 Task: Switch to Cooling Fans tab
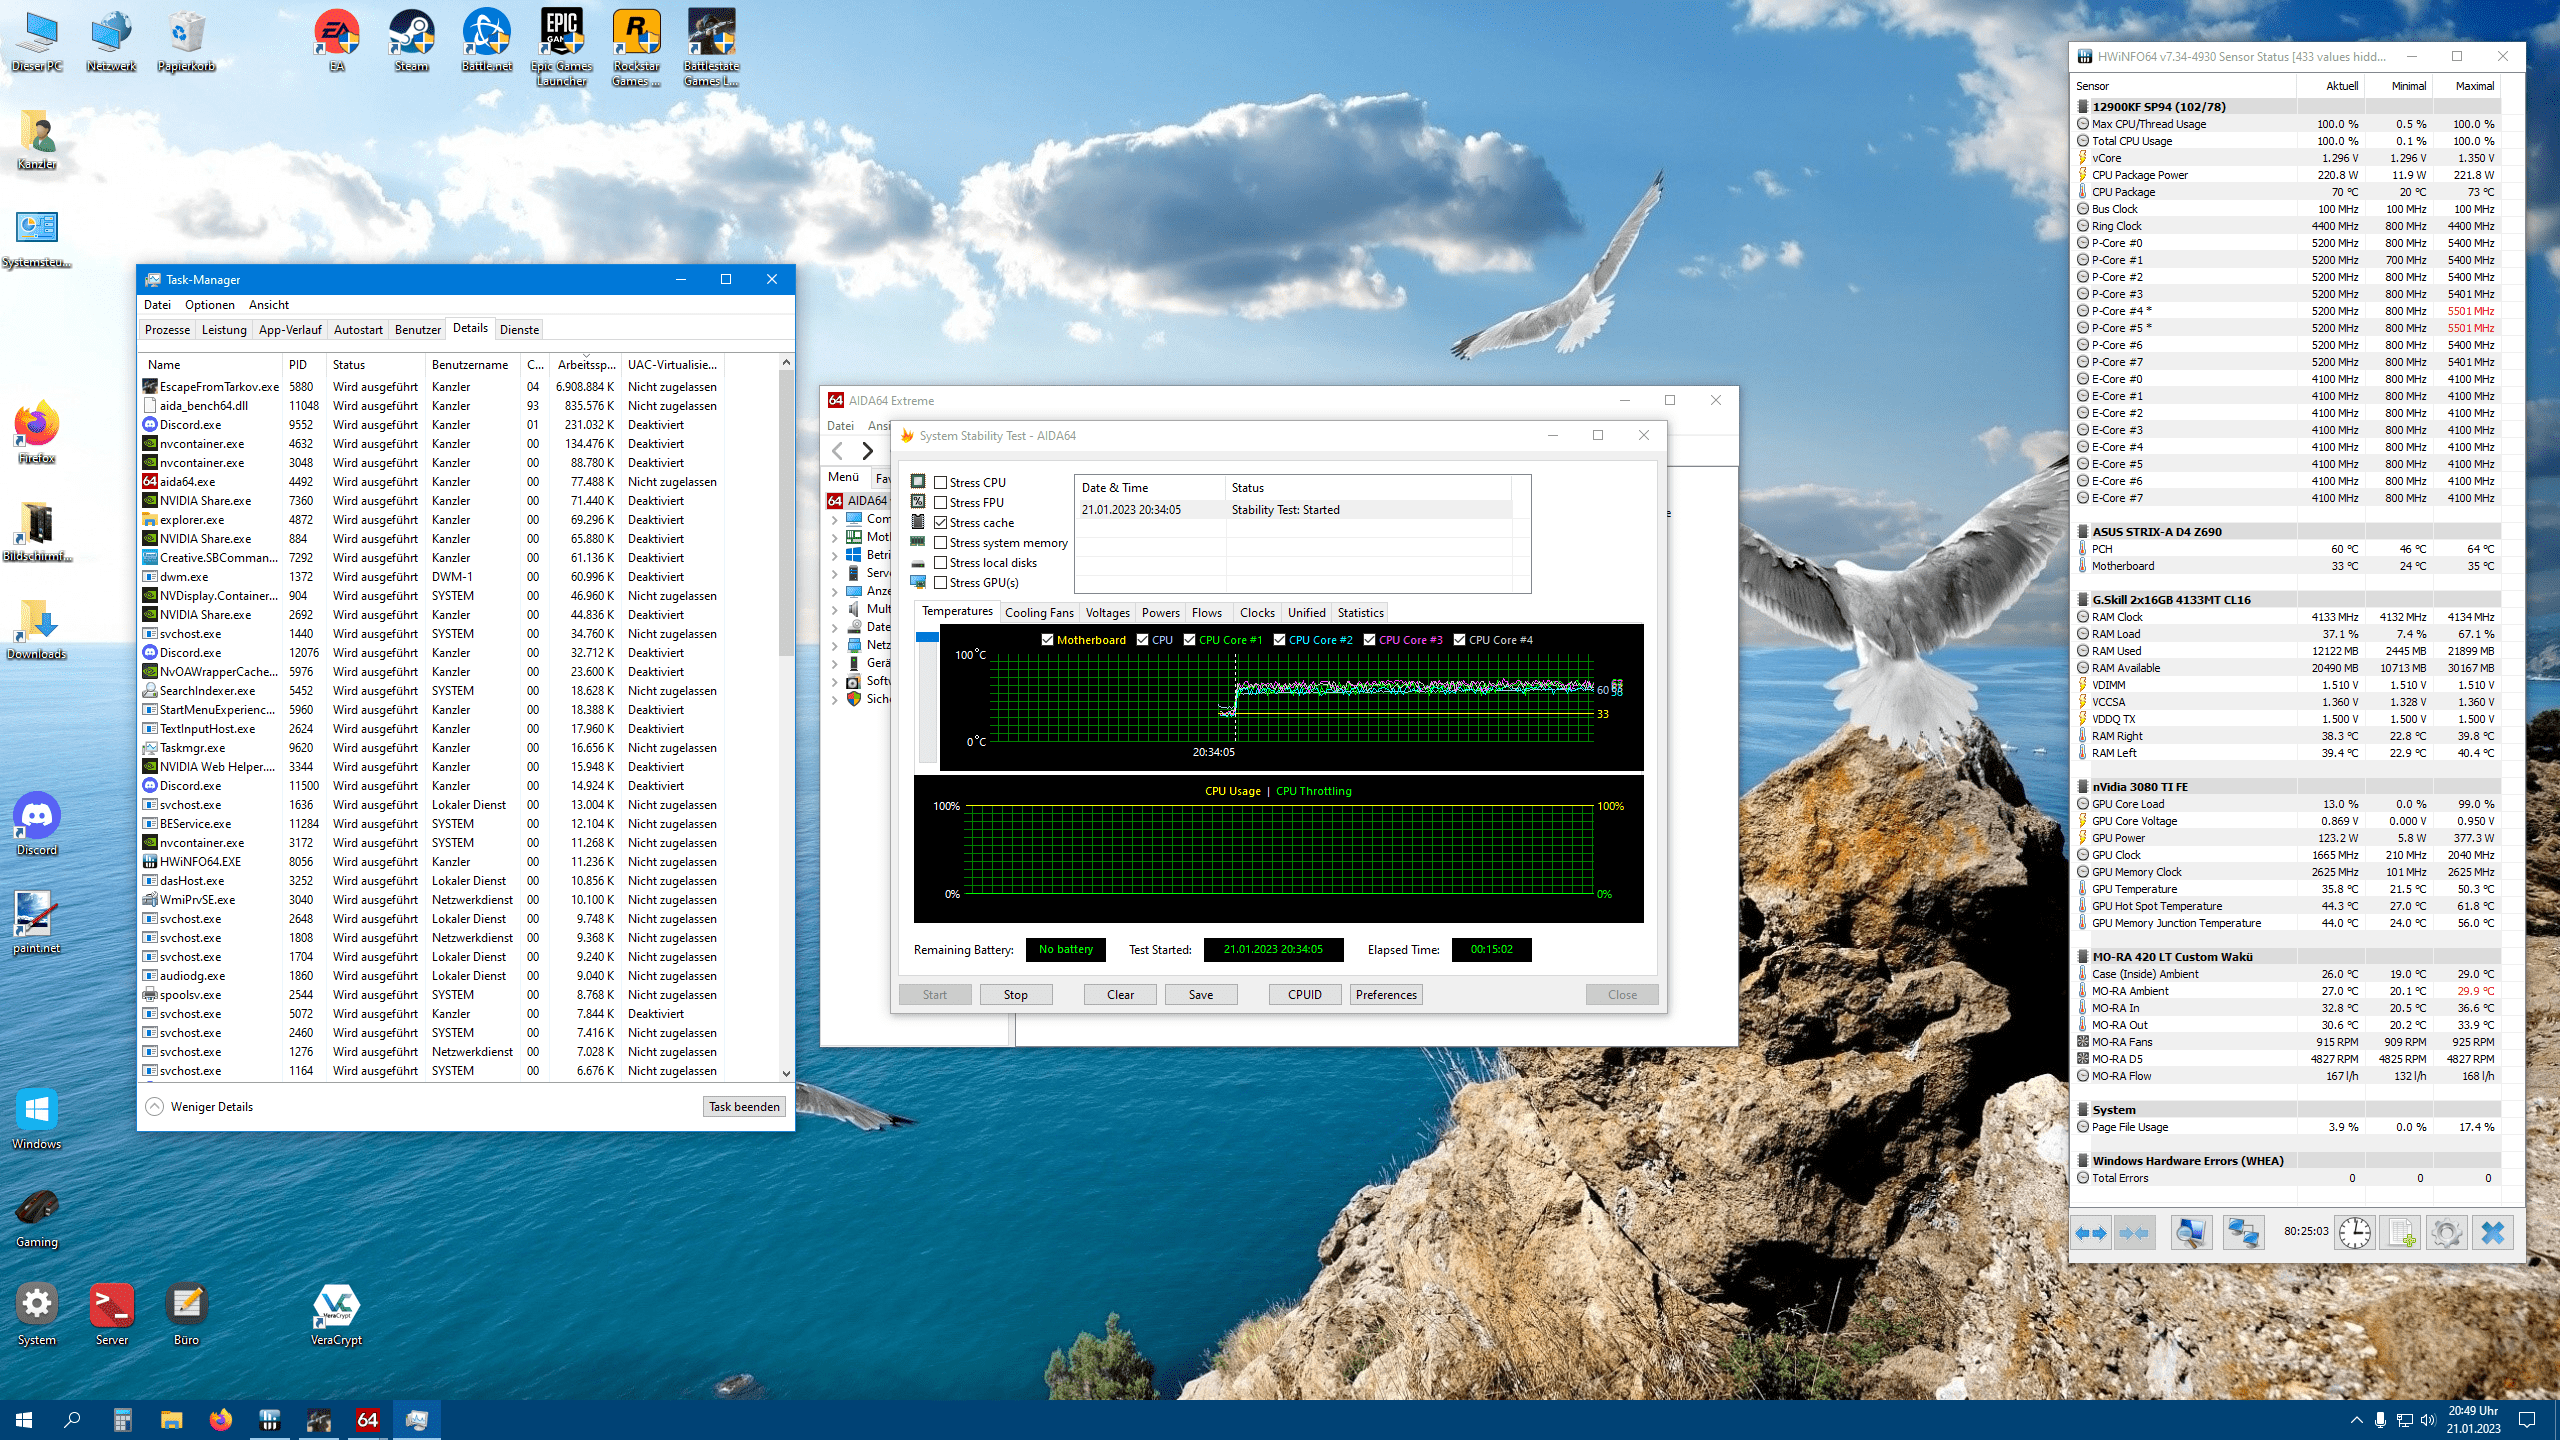coord(1039,613)
